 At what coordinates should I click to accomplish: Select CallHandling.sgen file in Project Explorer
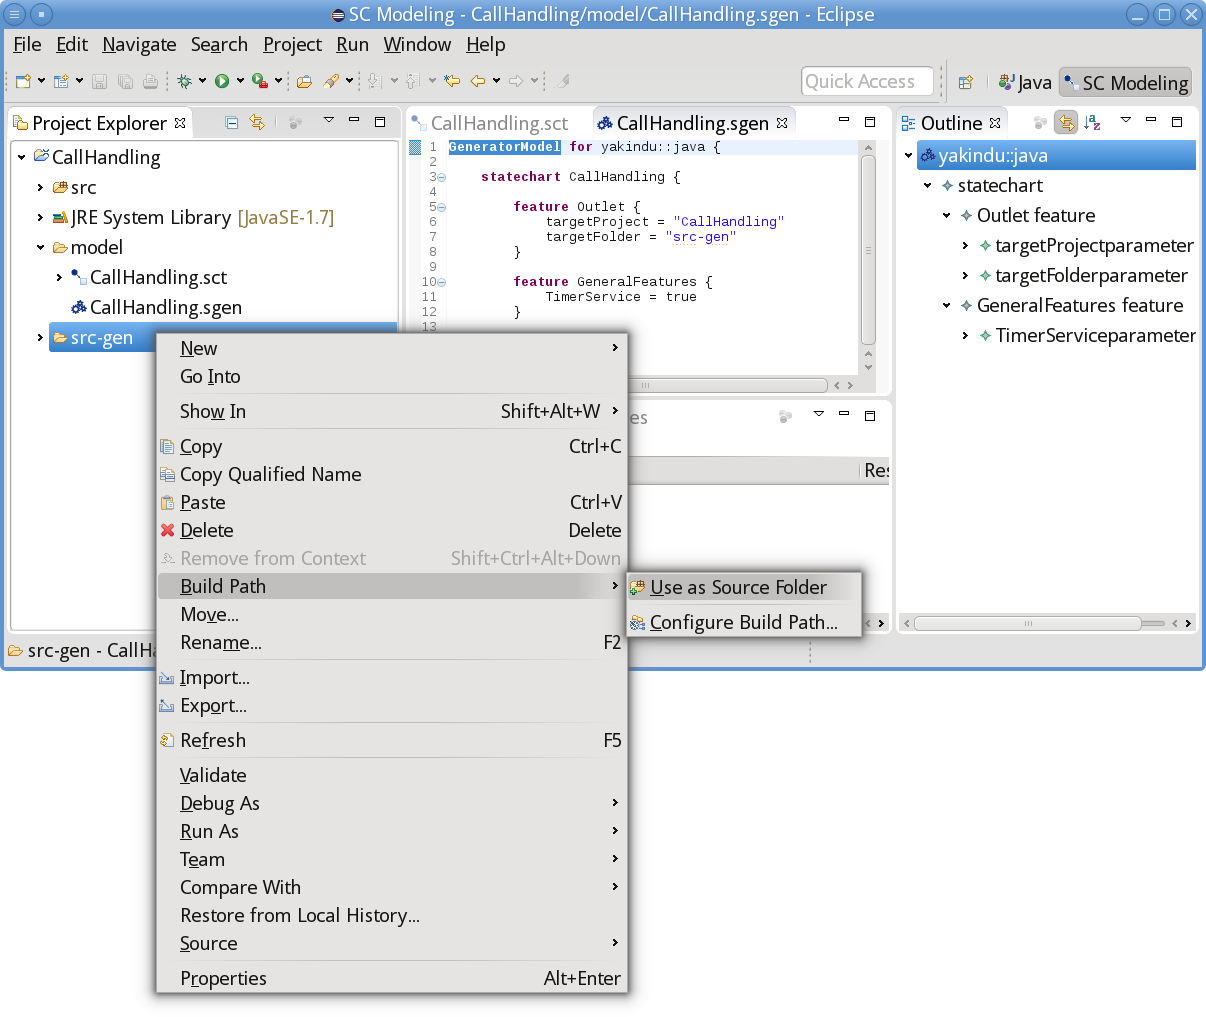(x=156, y=307)
